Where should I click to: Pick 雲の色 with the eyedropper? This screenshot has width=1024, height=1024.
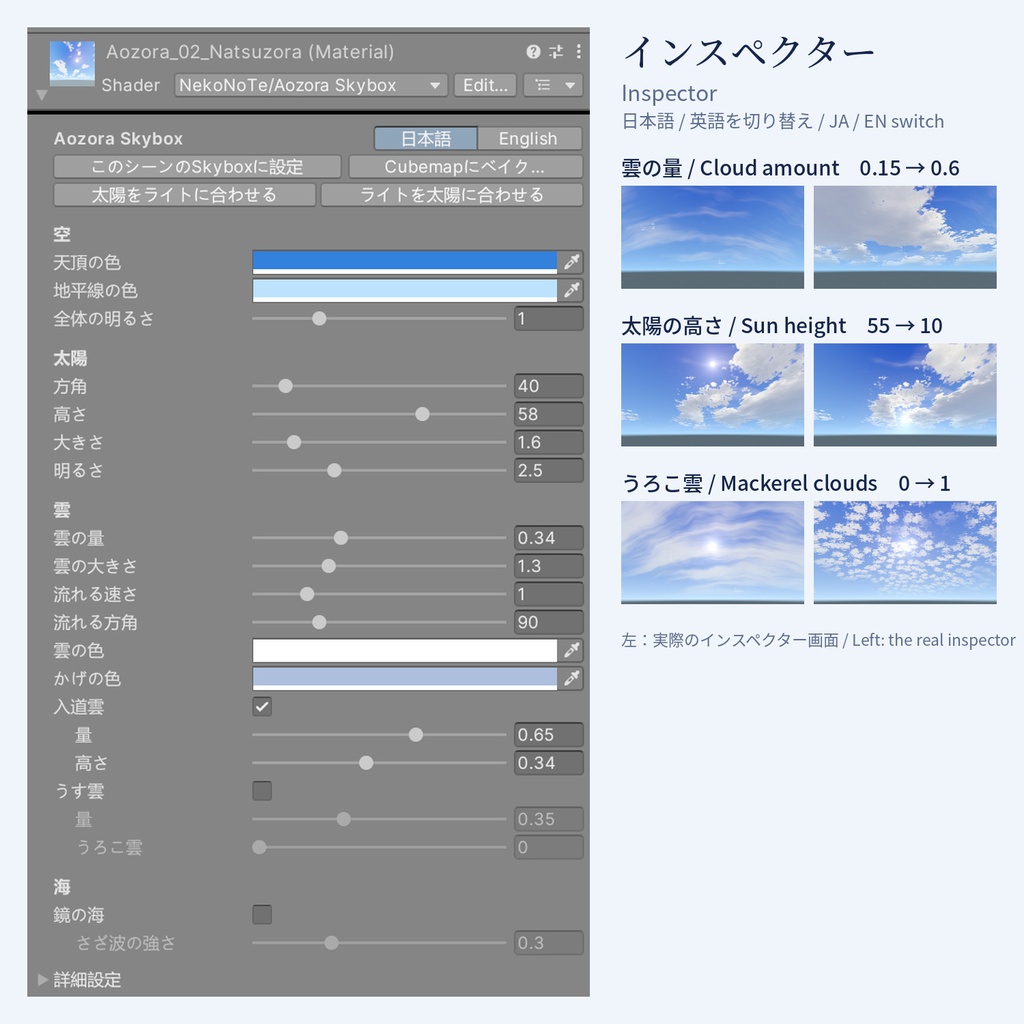[x=571, y=650]
